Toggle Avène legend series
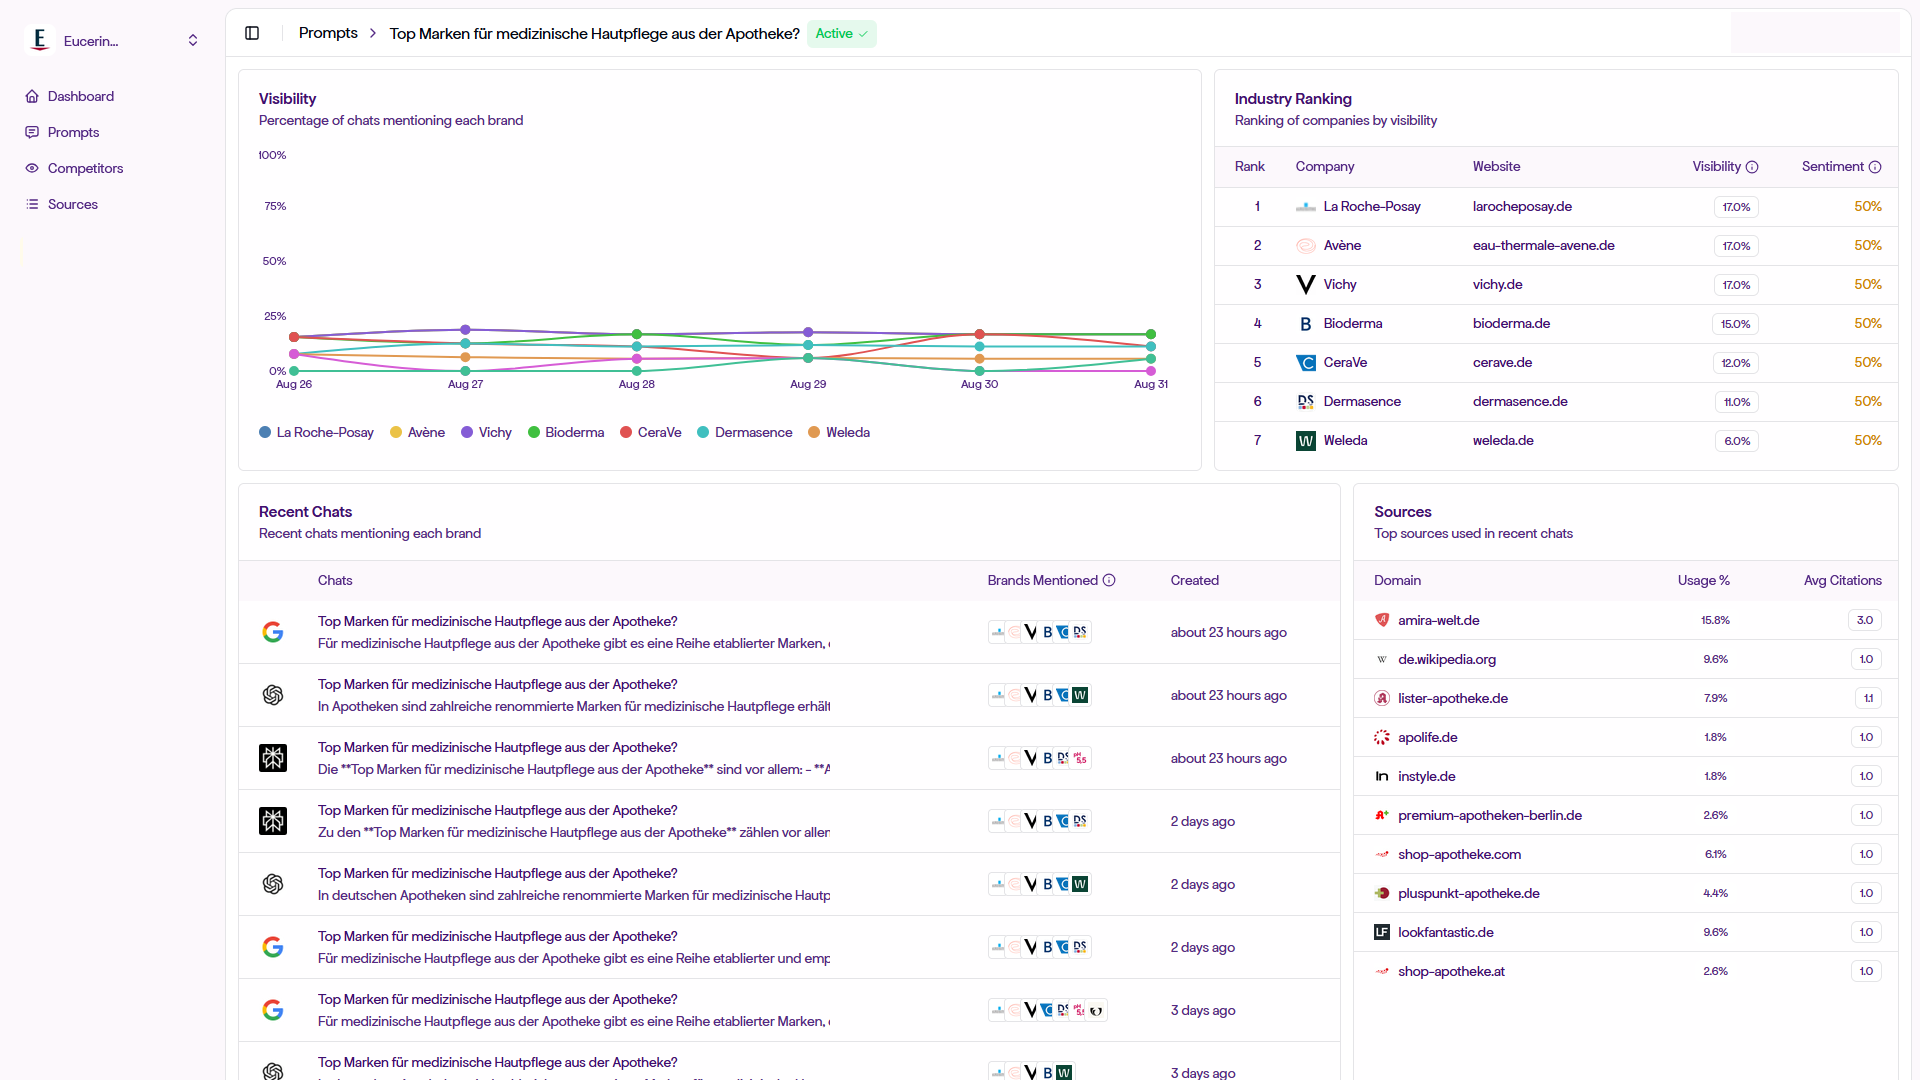The height and width of the screenshot is (1080, 1920). click(417, 432)
